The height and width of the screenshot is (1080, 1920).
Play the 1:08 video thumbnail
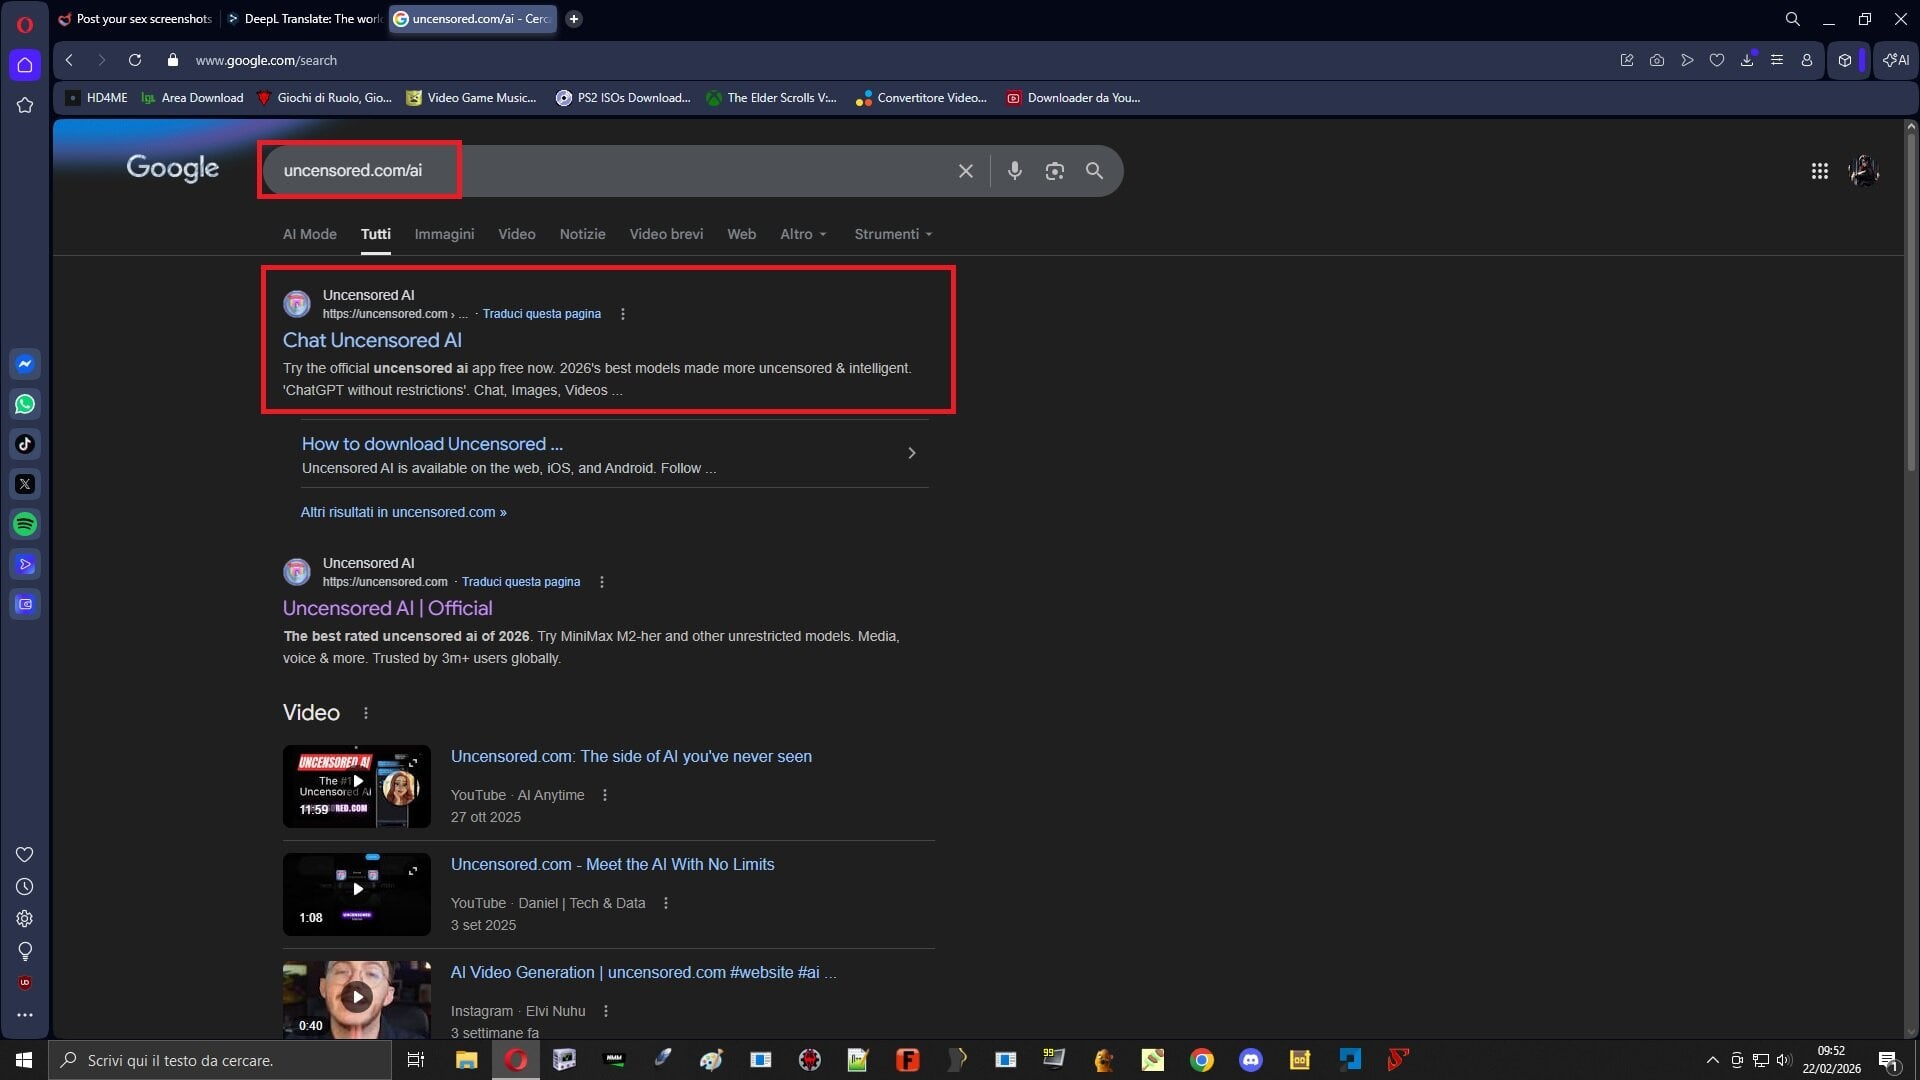[357, 894]
